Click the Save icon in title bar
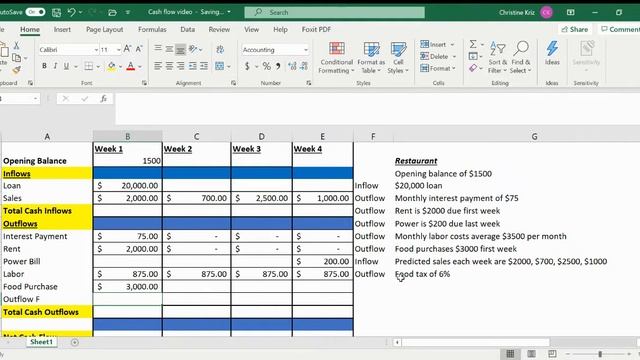The height and width of the screenshot is (360, 640). click(56, 13)
